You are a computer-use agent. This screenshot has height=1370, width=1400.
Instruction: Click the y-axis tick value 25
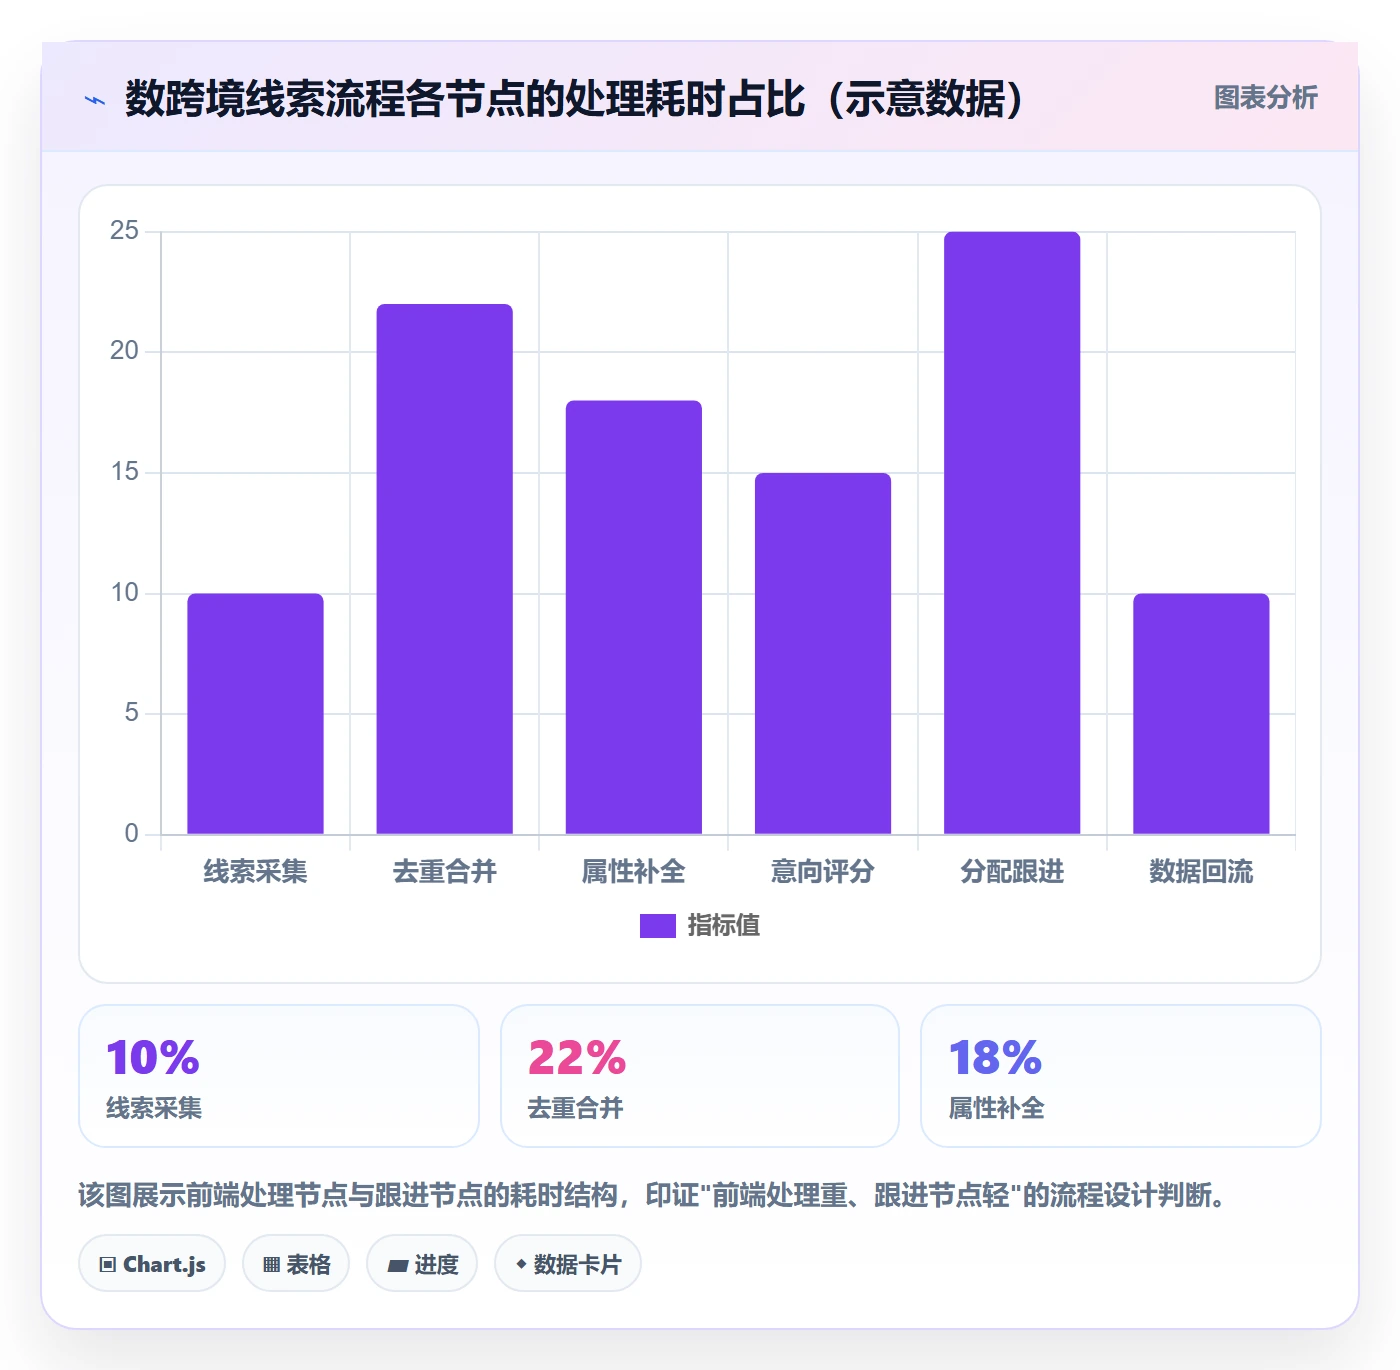click(124, 231)
